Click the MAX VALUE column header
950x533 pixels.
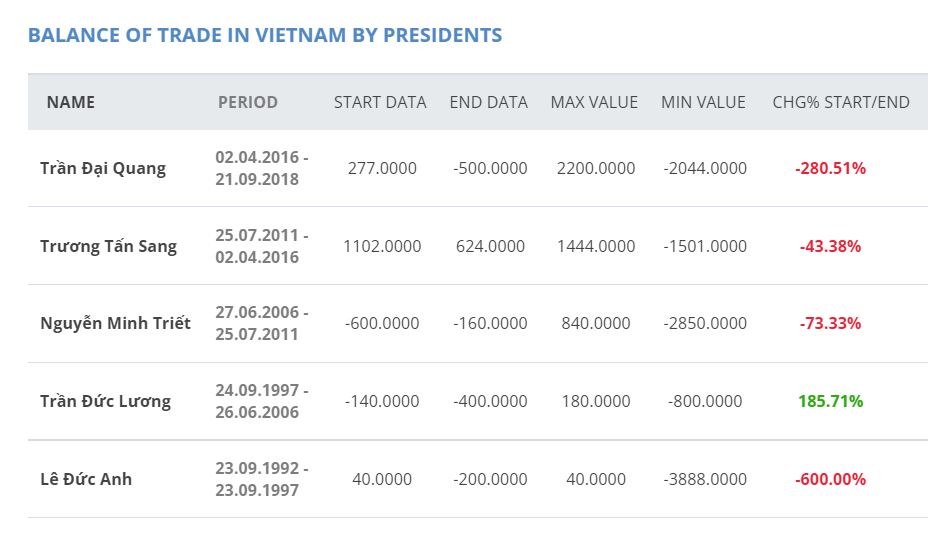(x=594, y=102)
